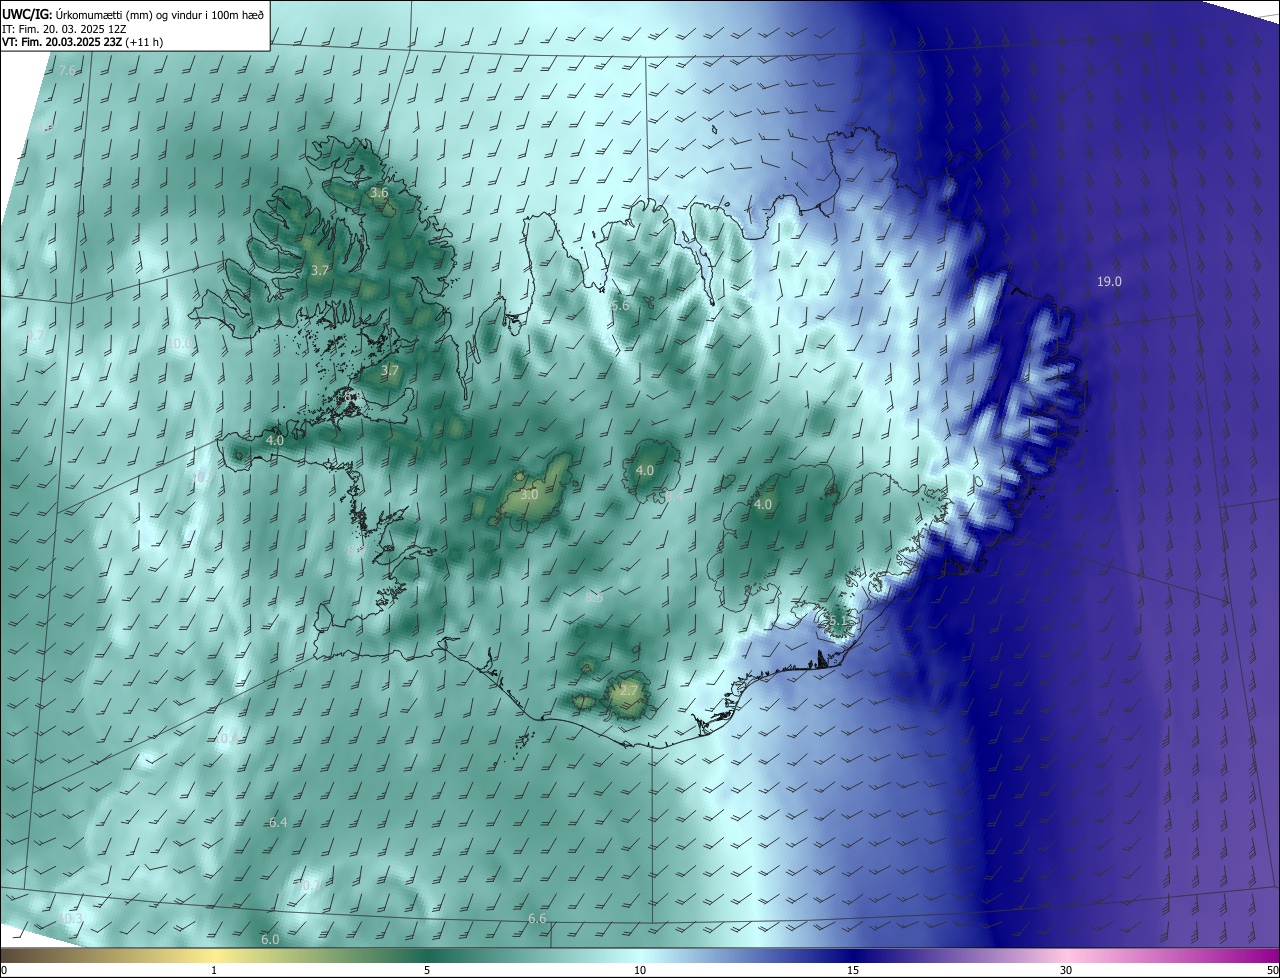Click the '1' tick on the colour scale
This screenshot has height=978, width=1280.
tap(214, 971)
